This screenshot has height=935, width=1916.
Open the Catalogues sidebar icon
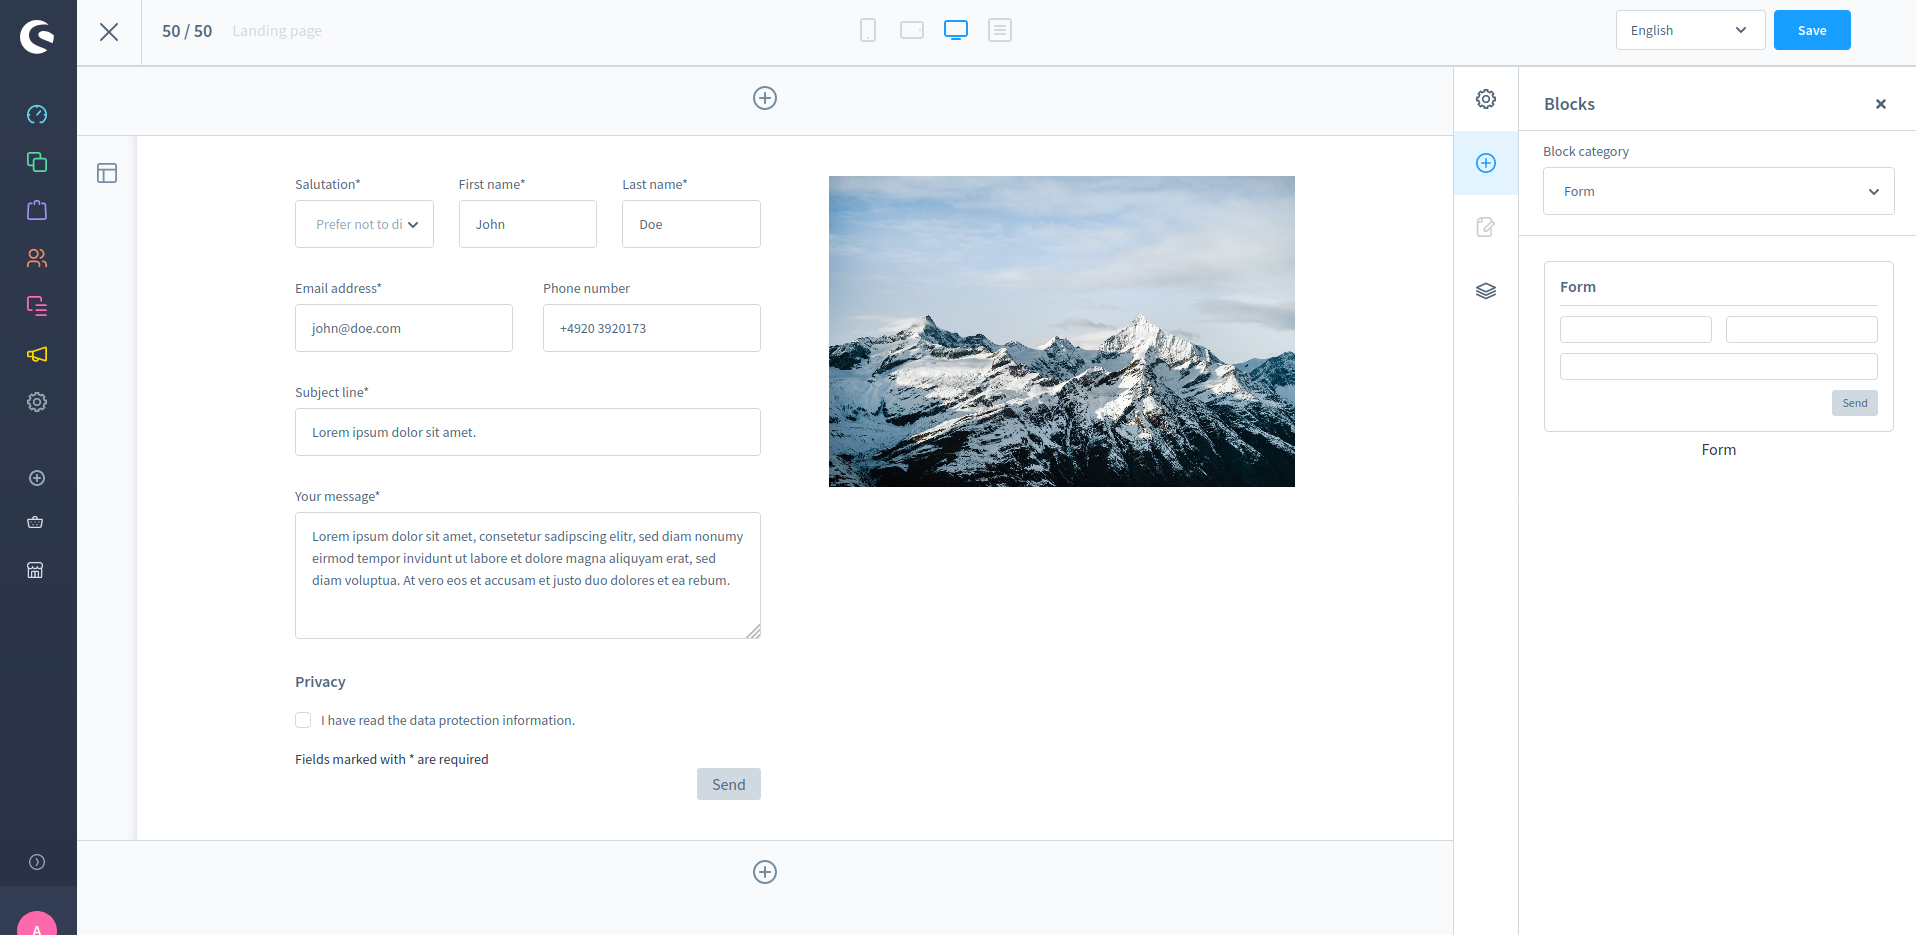(37, 162)
